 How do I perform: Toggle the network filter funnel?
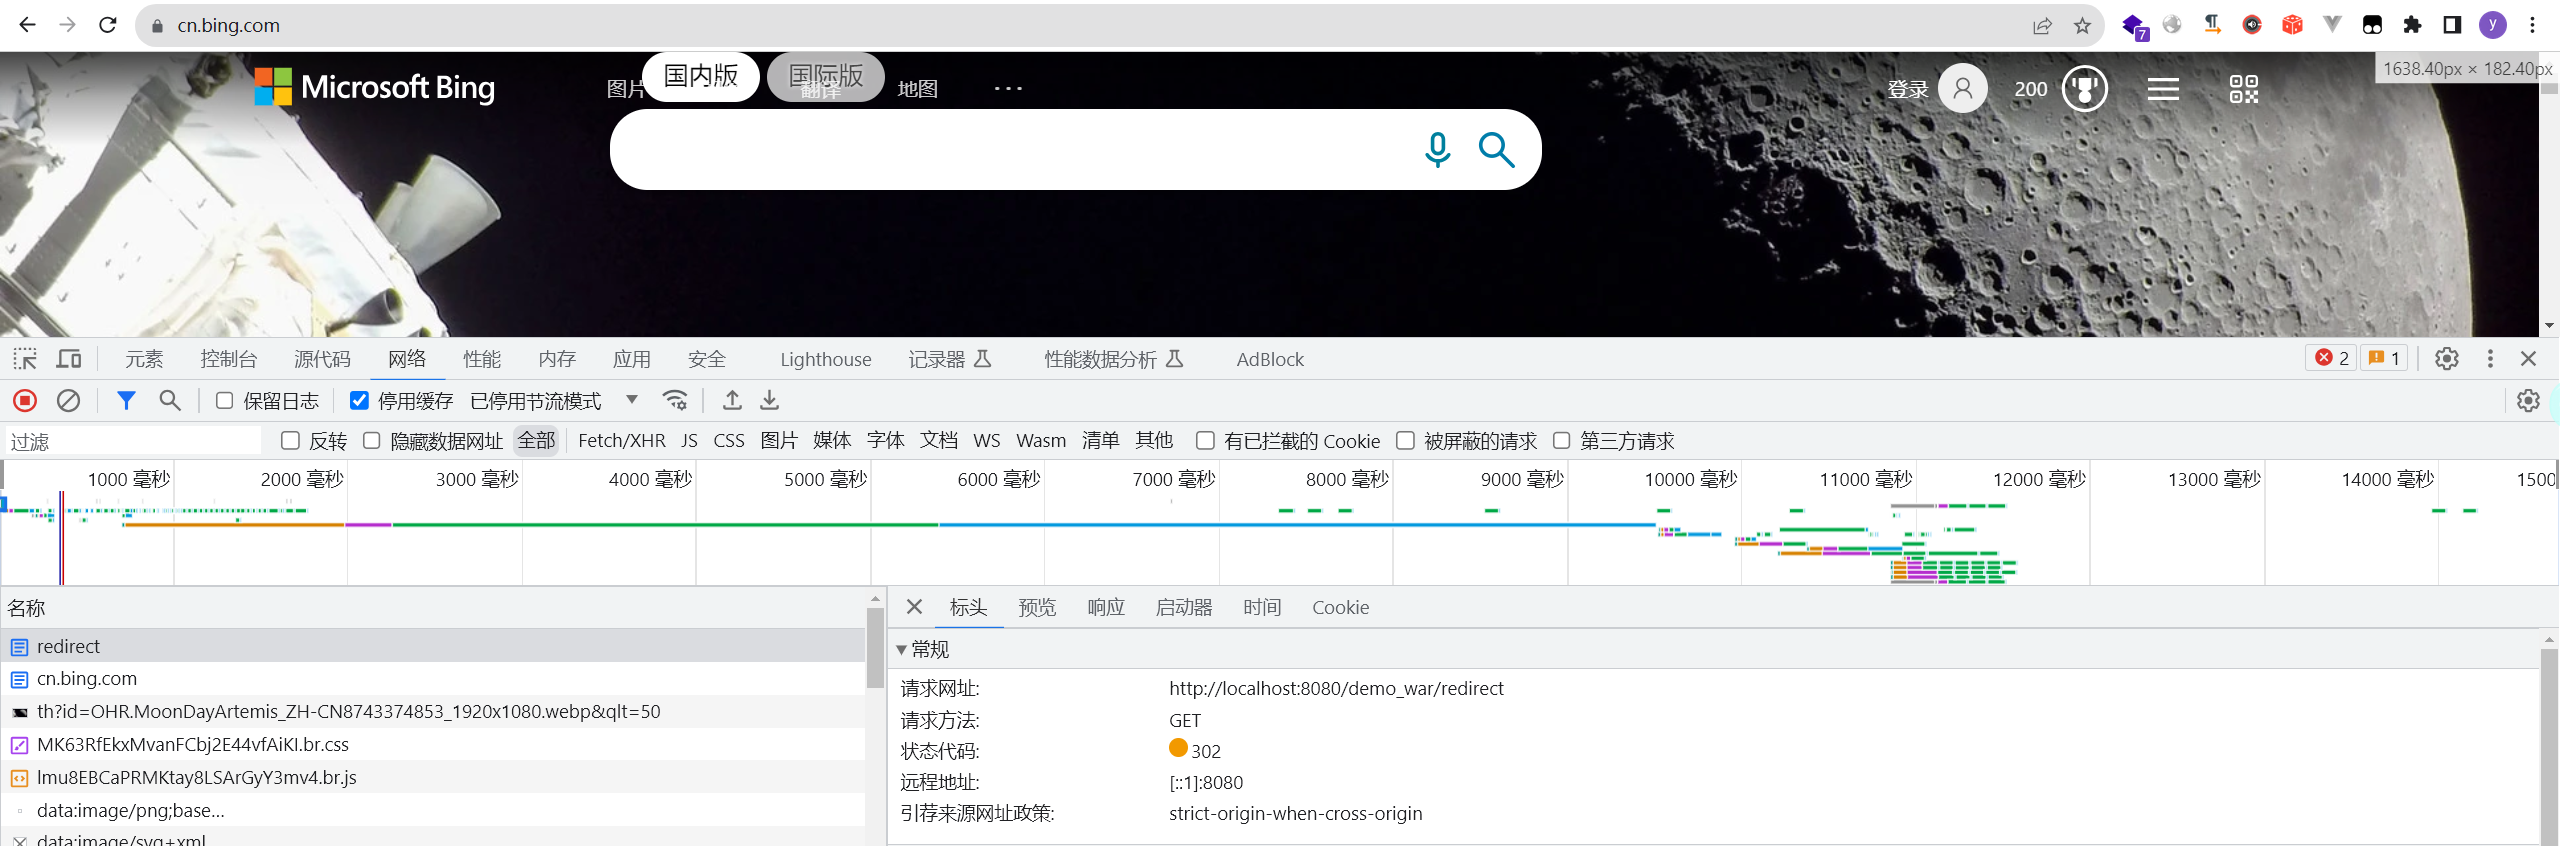point(126,401)
